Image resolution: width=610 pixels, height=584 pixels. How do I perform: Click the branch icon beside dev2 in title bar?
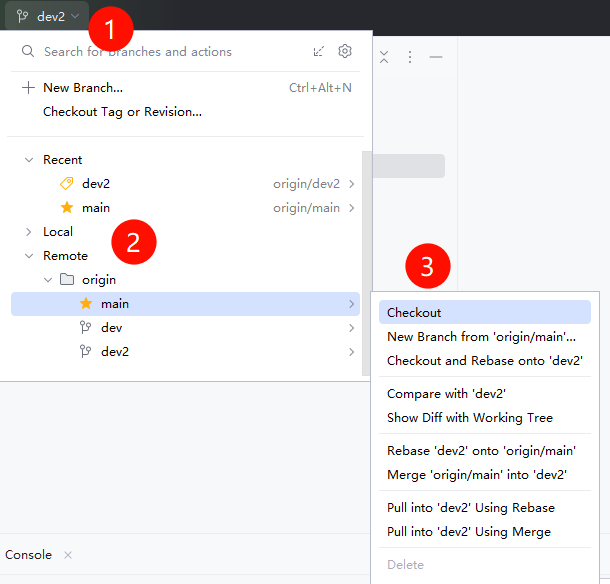click(22, 16)
